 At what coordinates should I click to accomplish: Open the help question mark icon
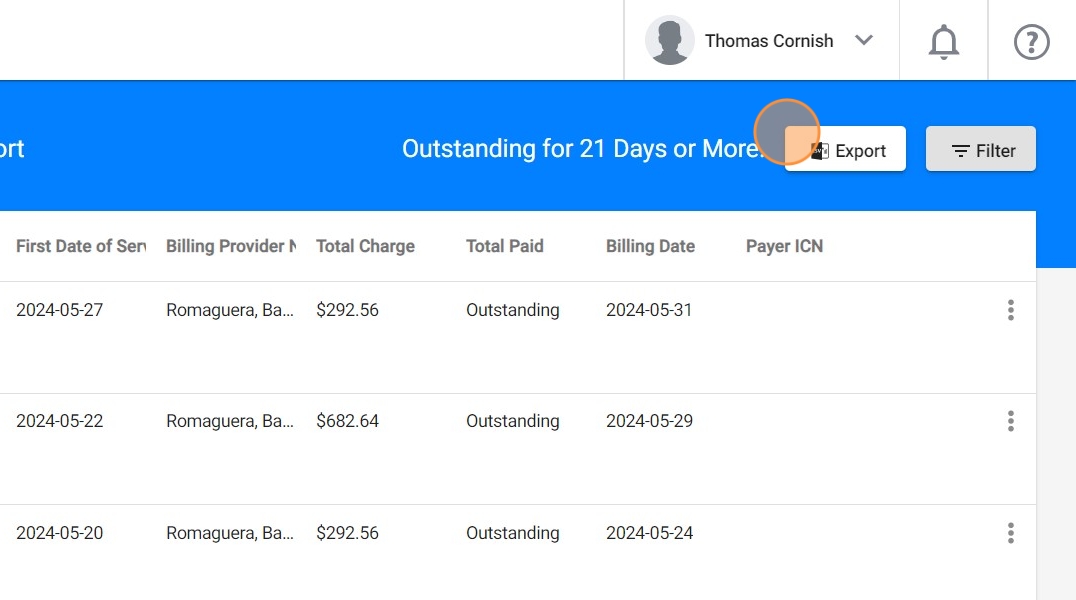click(x=1031, y=41)
